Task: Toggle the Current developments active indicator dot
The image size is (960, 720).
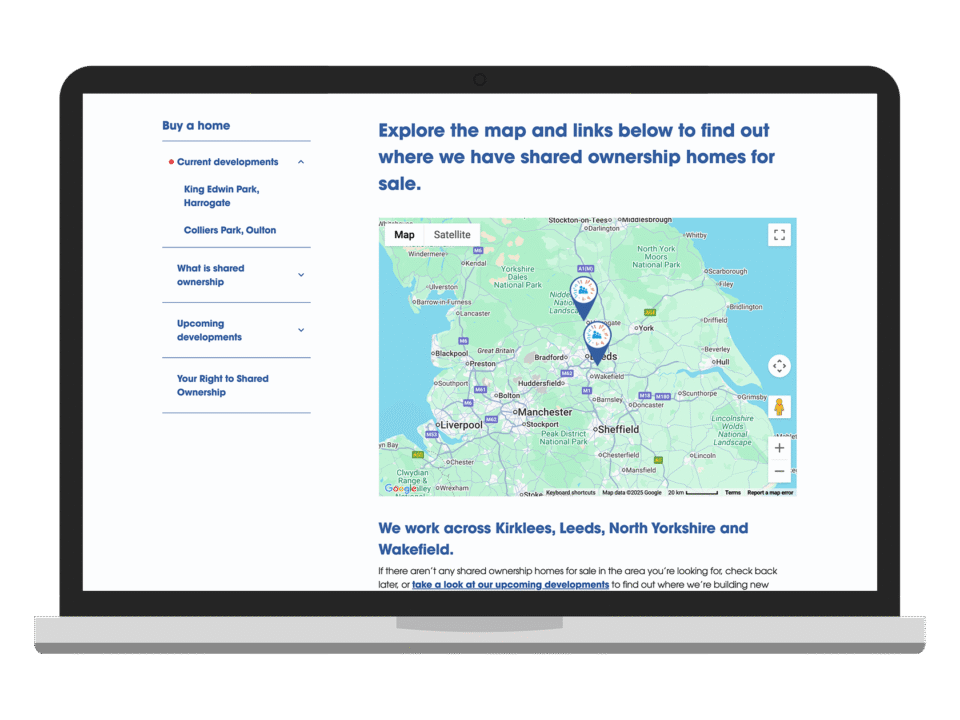Action: (x=170, y=161)
